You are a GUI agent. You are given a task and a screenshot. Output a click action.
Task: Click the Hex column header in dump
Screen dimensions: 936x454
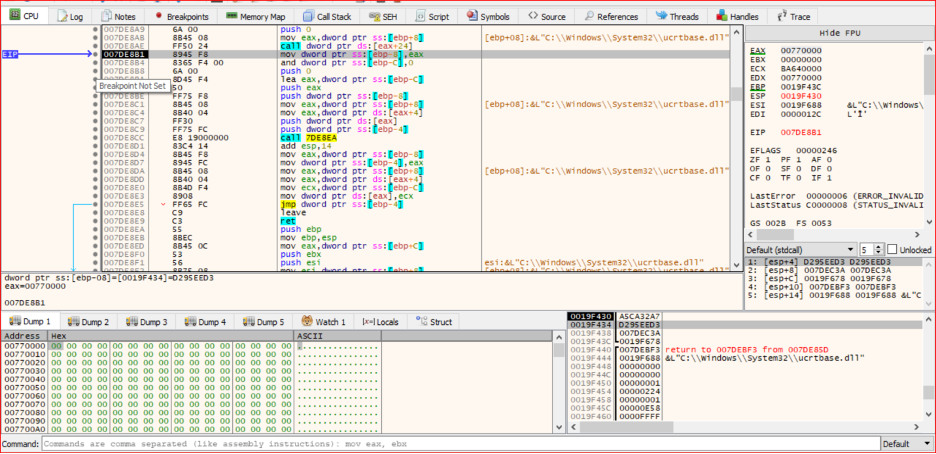pos(171,336)
